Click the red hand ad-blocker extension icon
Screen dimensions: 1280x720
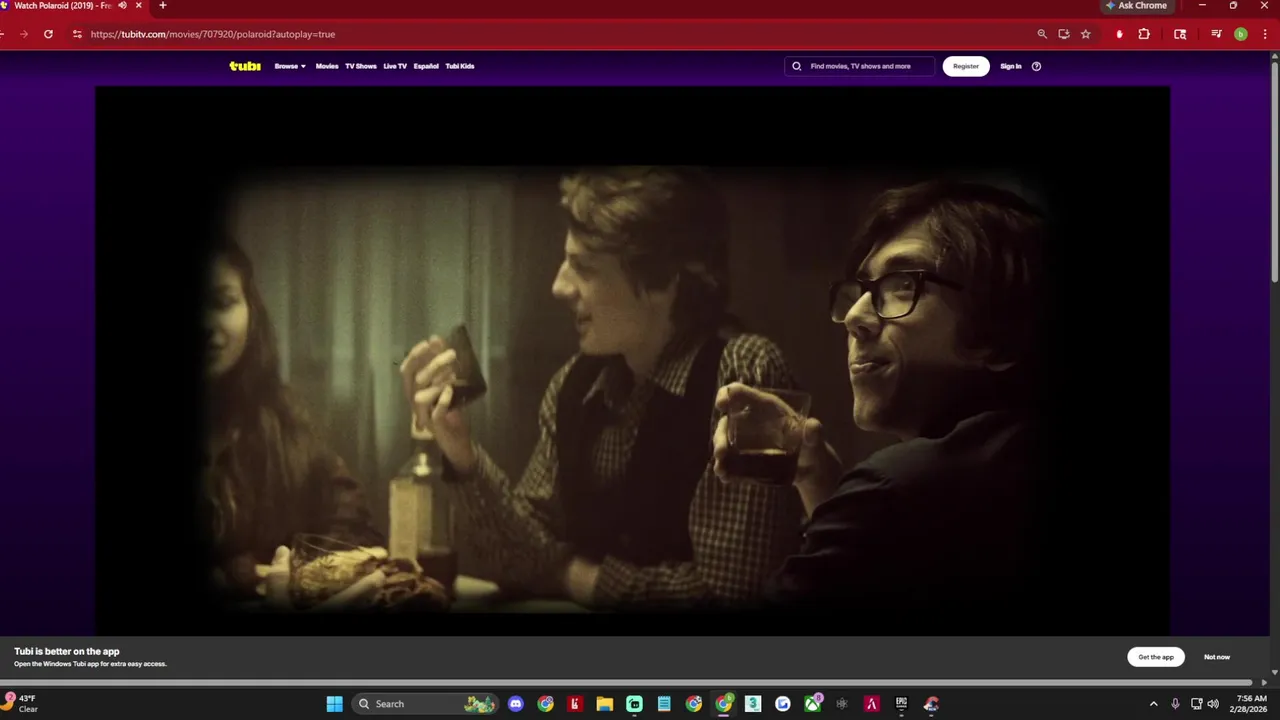[x=1119, y=34]
